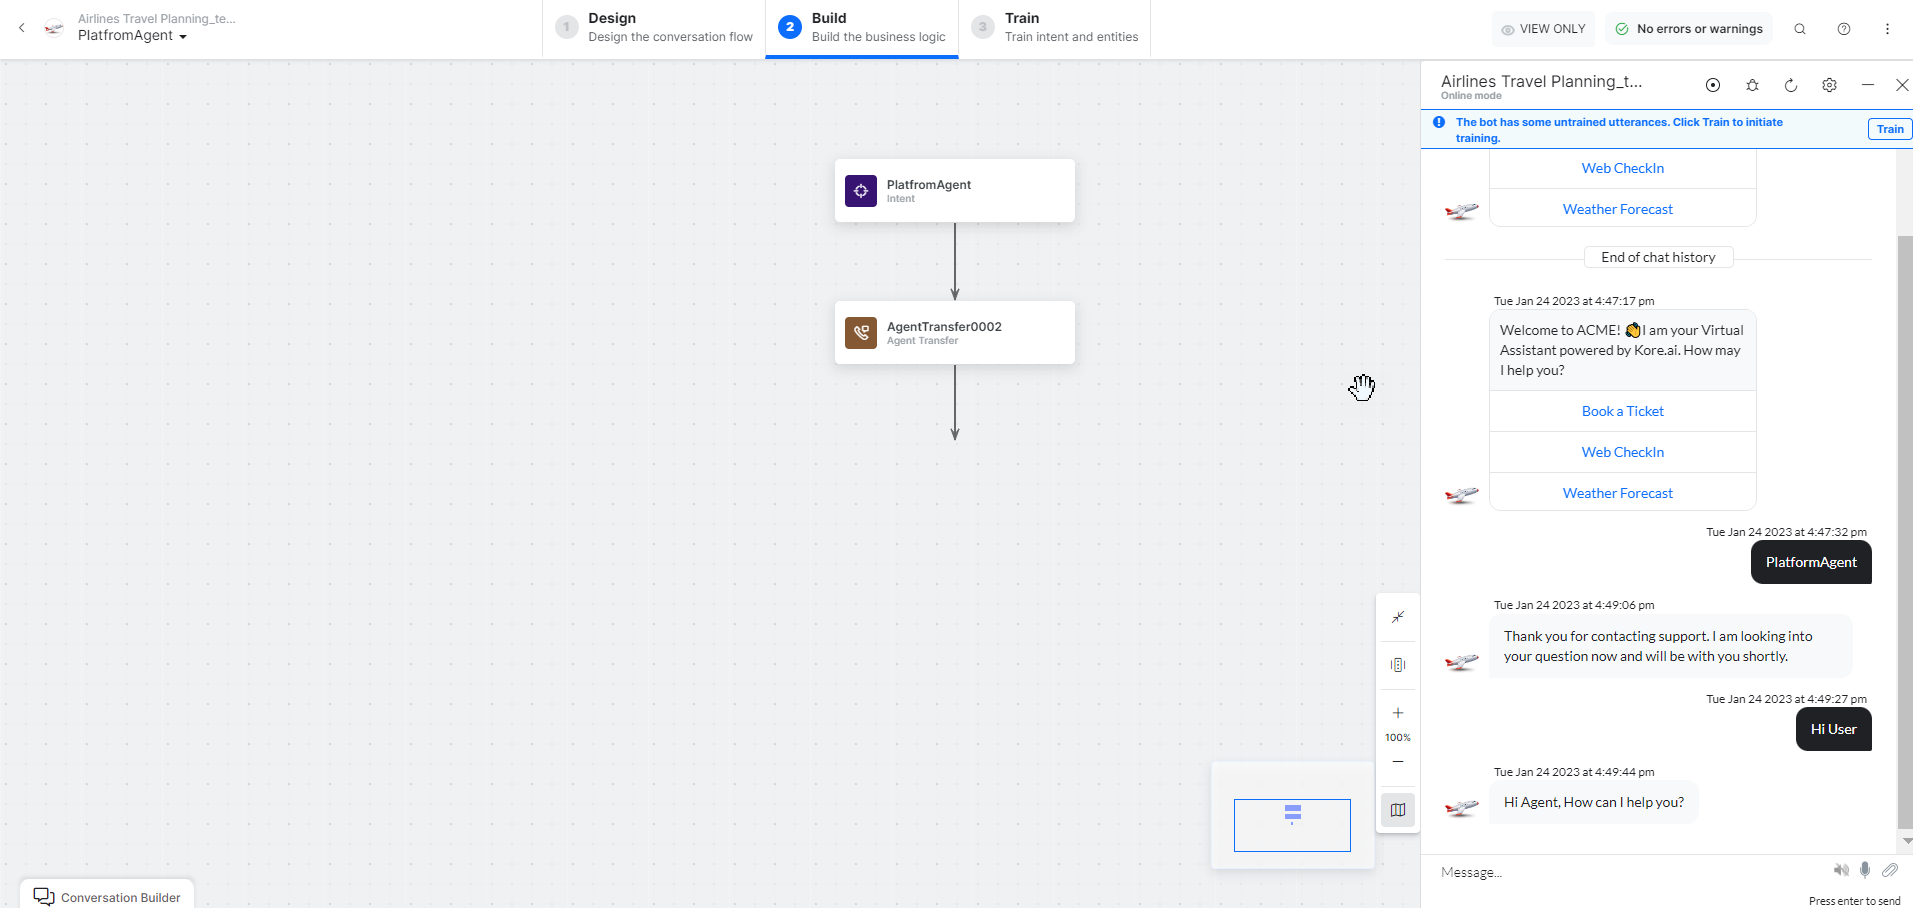Click the Train button in banner
1913x908 pixels.
click(1889, 129)
